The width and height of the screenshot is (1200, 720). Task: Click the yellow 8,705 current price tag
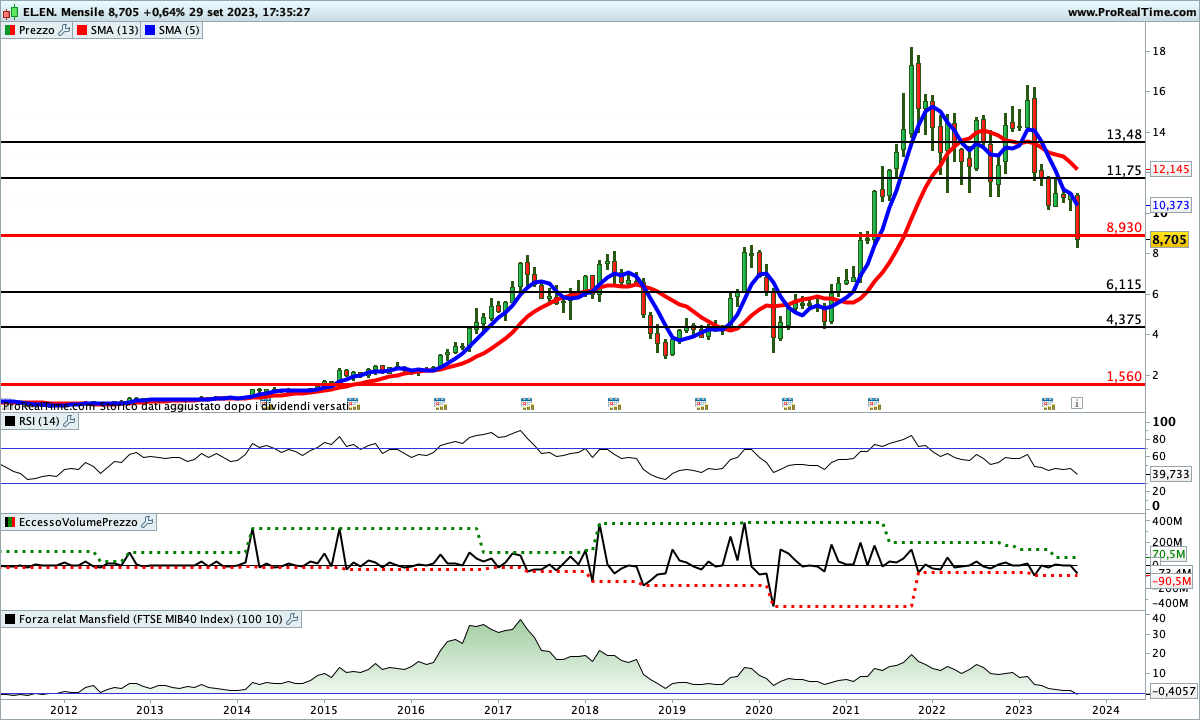1169,240
